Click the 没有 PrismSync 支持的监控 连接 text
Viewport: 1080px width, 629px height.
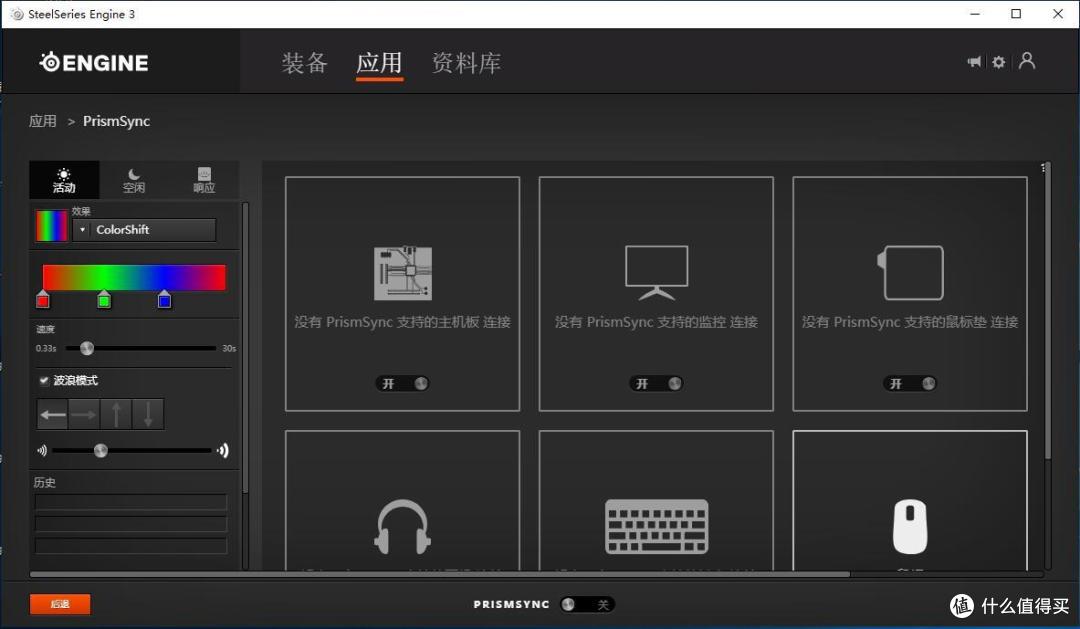pyautogui.click(x=656, y=322)
